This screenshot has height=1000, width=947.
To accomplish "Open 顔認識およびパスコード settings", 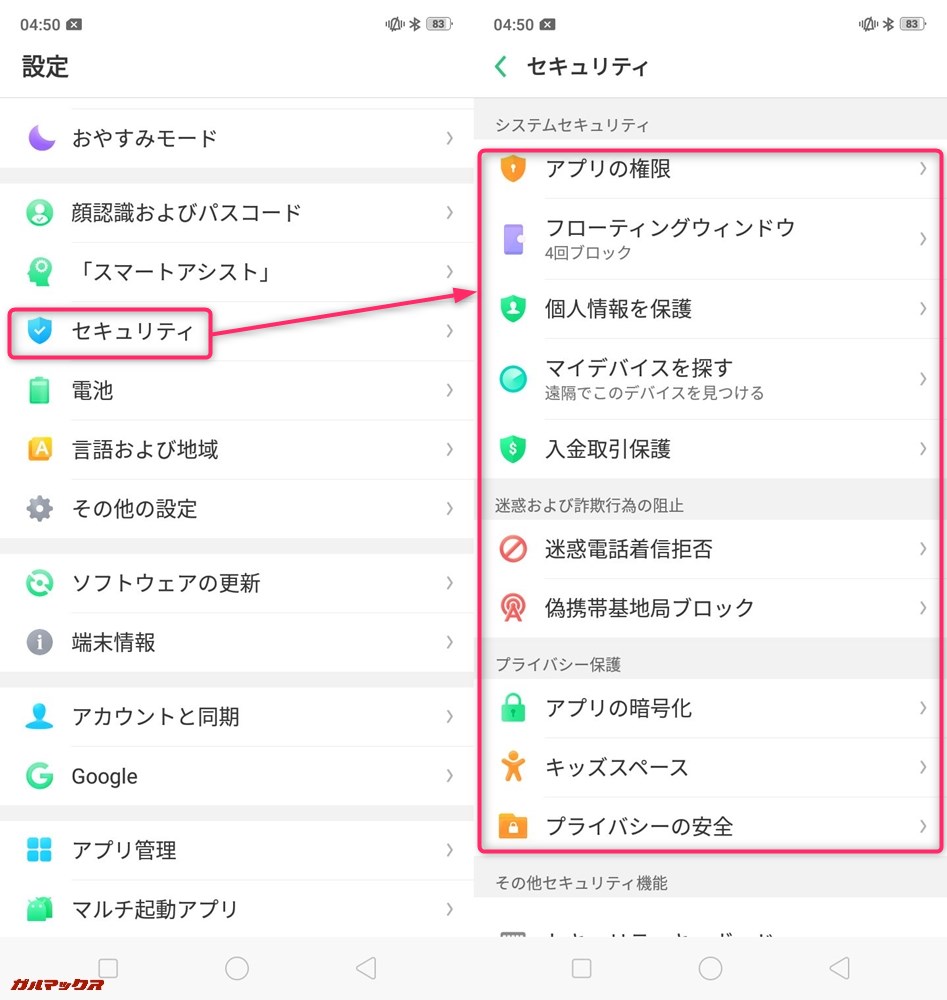I will coord(186,212).
